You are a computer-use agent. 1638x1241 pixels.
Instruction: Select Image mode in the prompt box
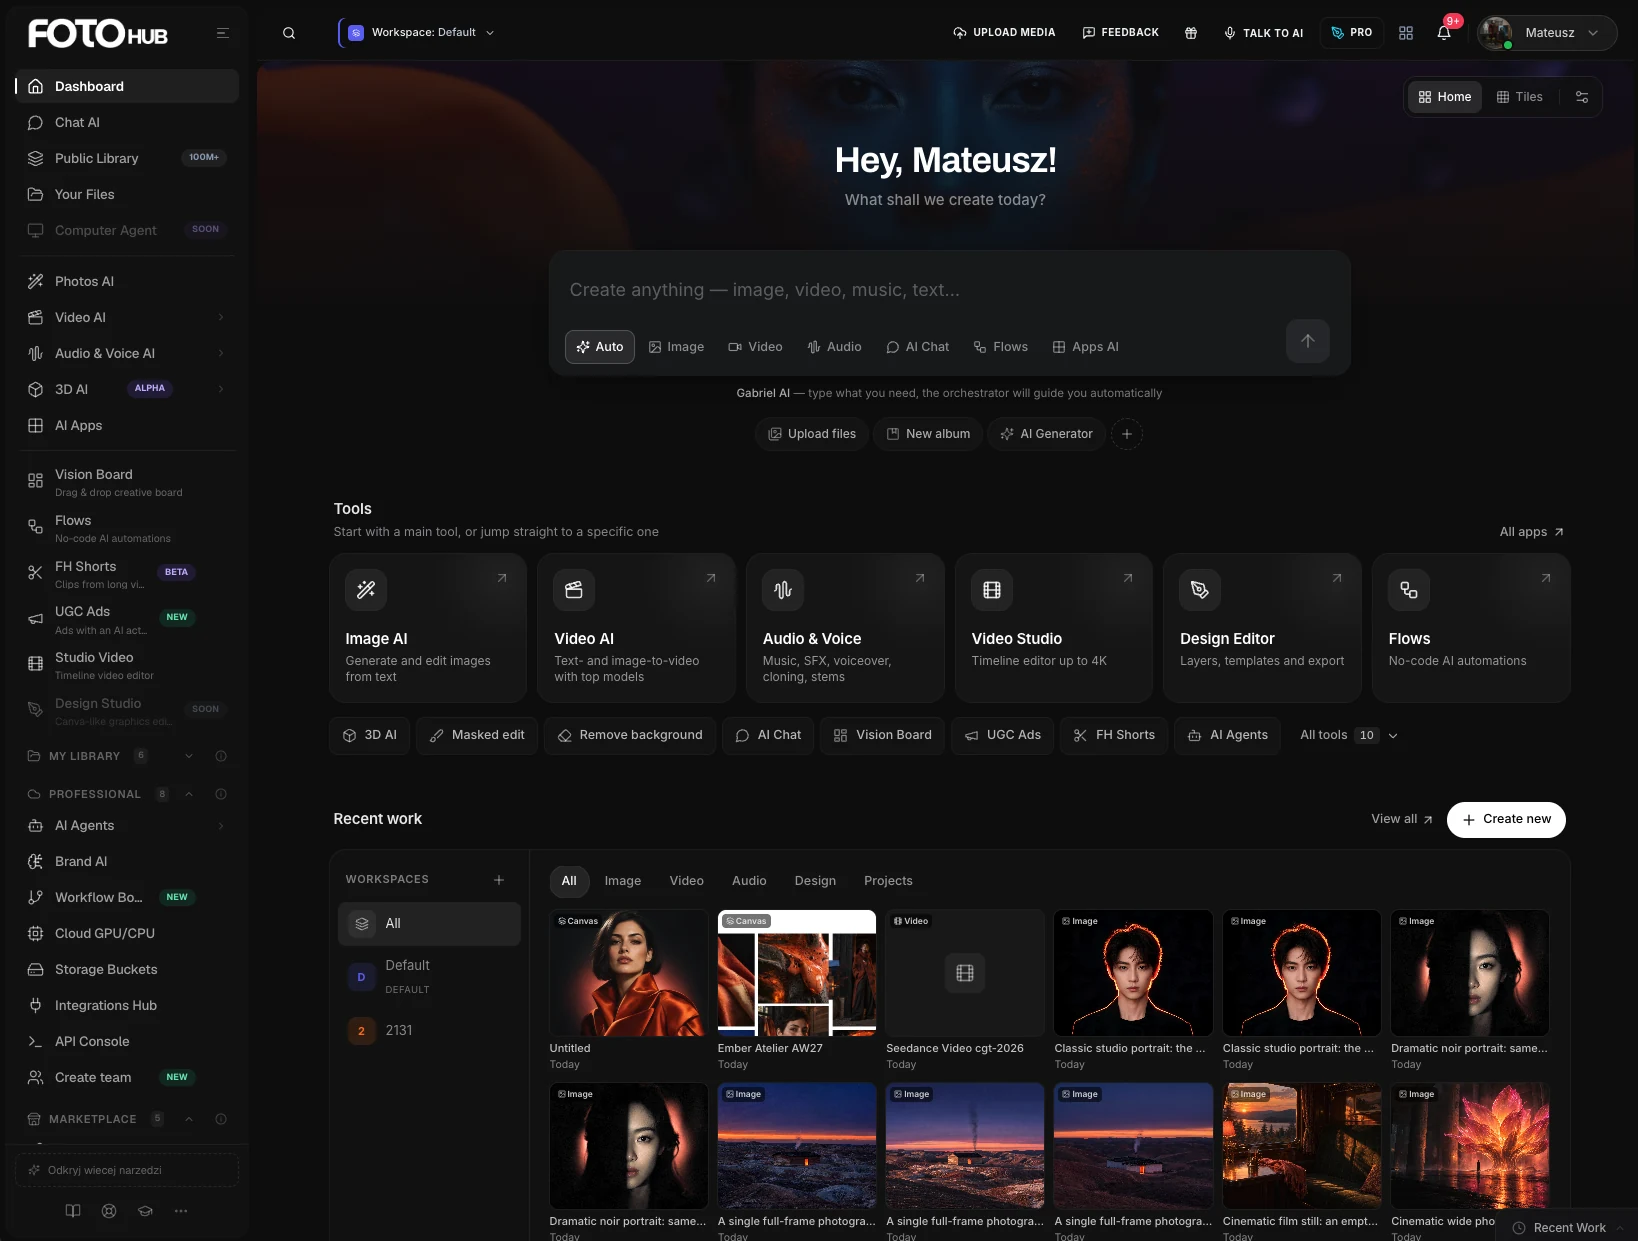click(x=676, y=347)
